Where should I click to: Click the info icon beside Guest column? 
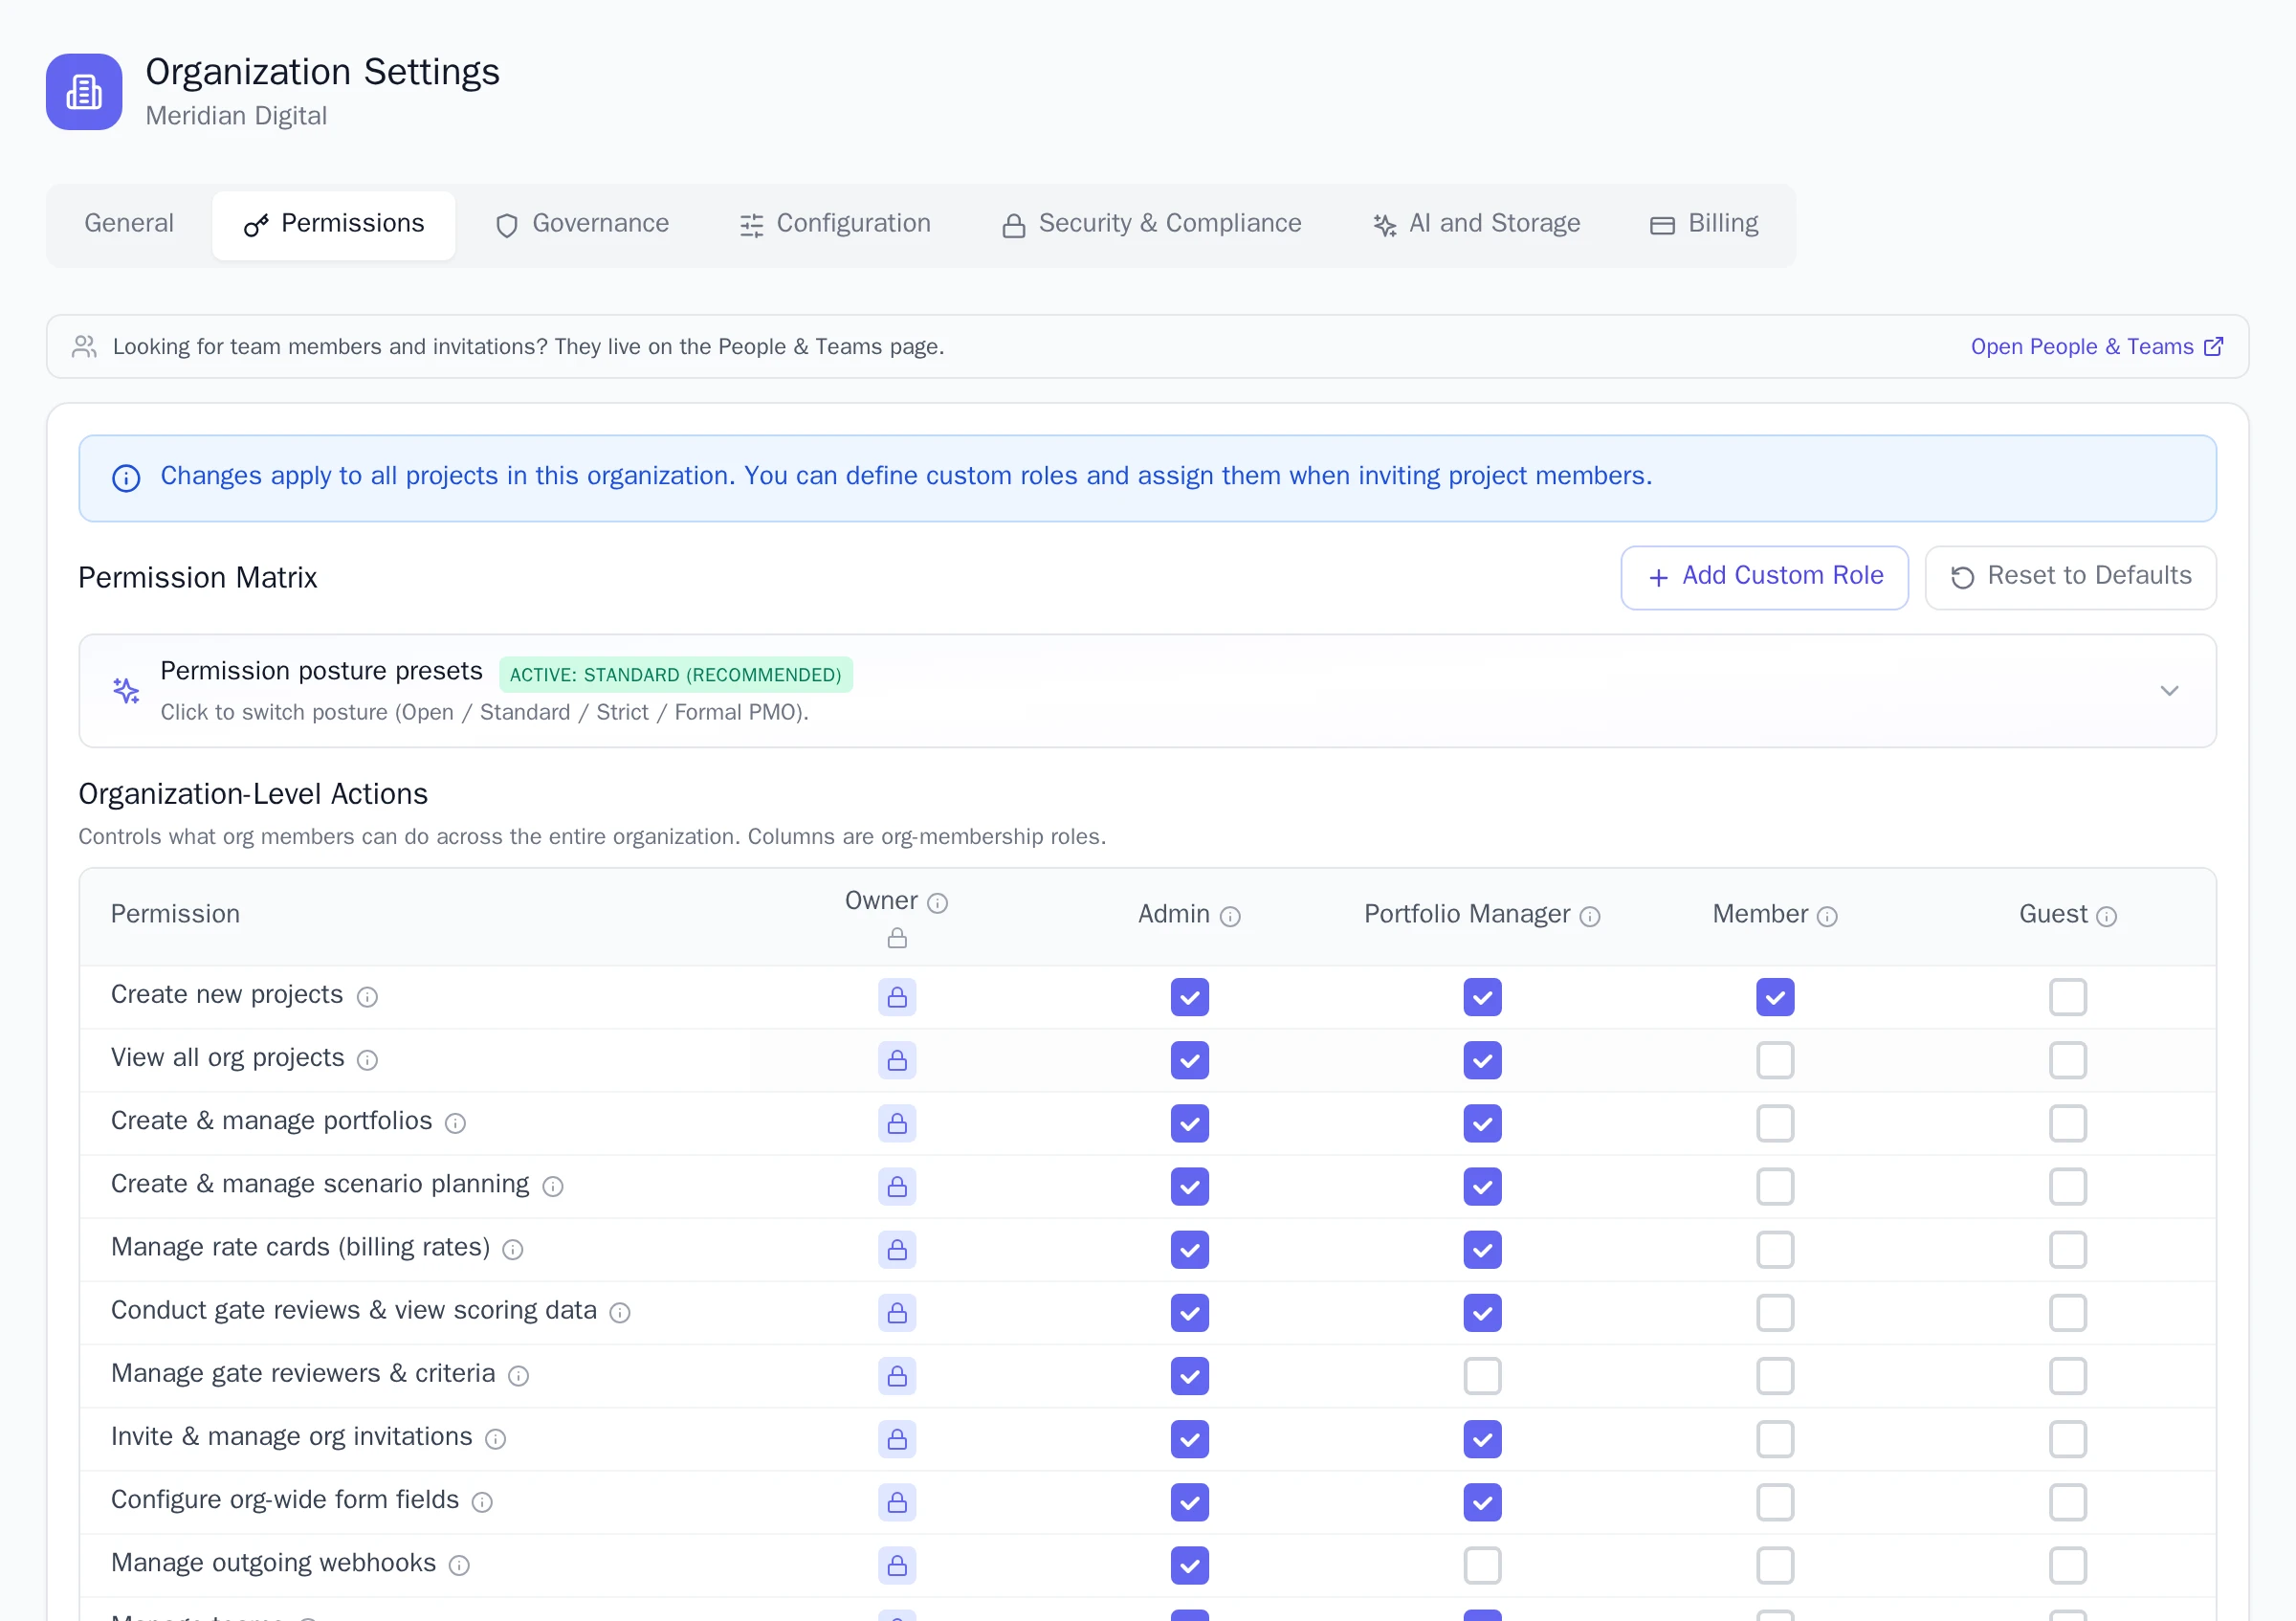(2106, 916)
